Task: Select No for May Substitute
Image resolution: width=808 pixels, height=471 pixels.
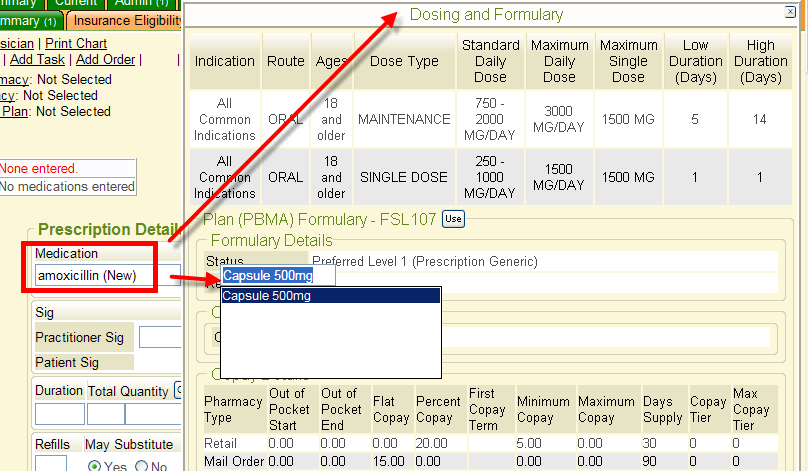Action: click(140, 466)
